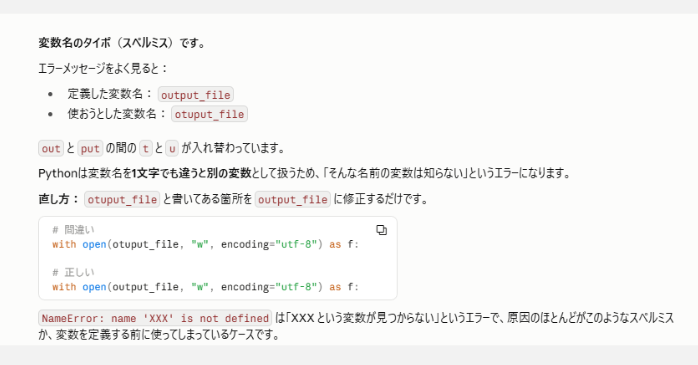This screenshot has width=698, height=365.
Task: Click the last line starting か、変数を定義する前に
Action: click(159, 334)
